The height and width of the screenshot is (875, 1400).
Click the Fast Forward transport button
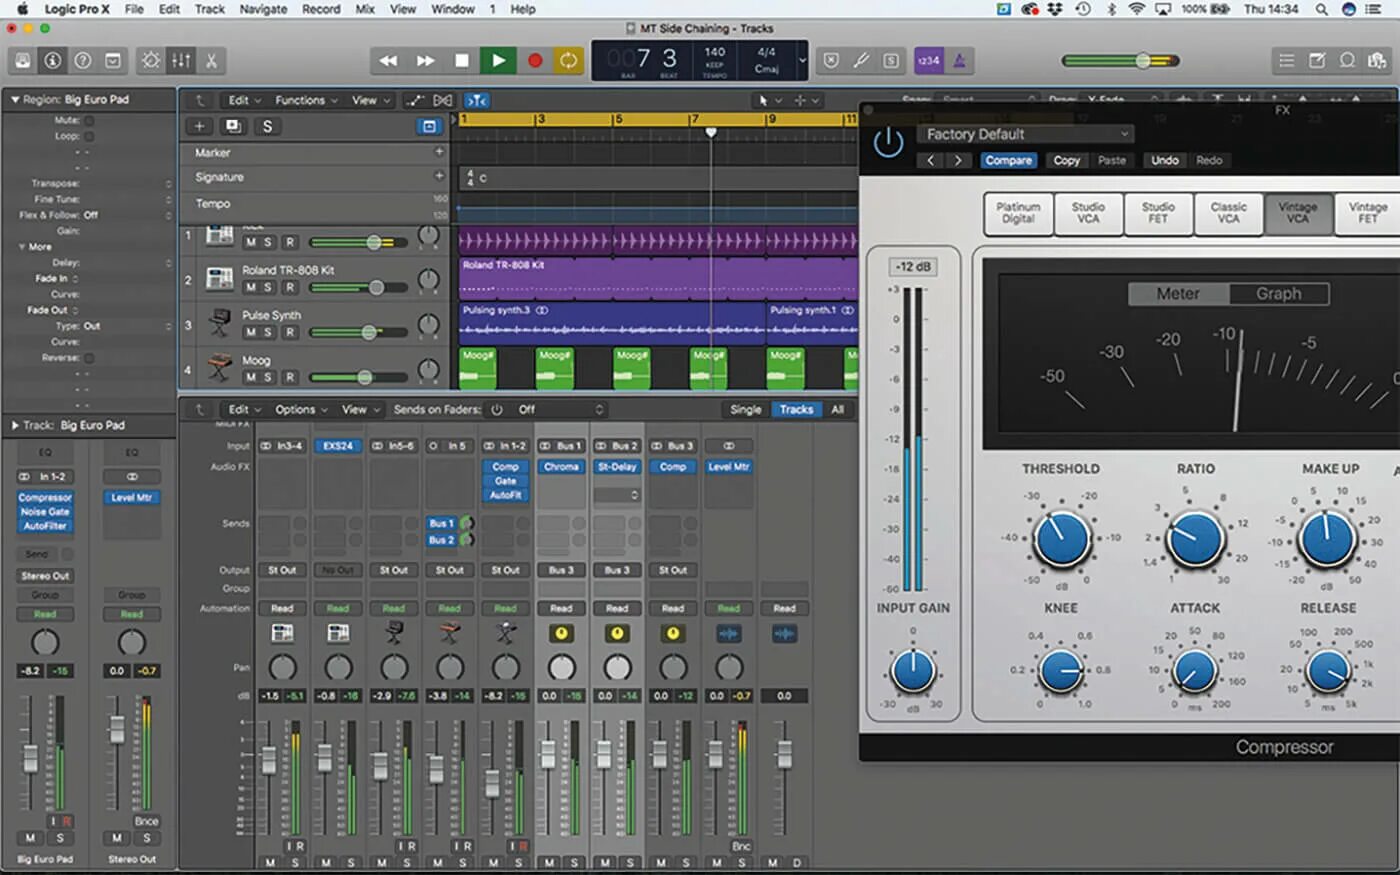click(425, 61)
